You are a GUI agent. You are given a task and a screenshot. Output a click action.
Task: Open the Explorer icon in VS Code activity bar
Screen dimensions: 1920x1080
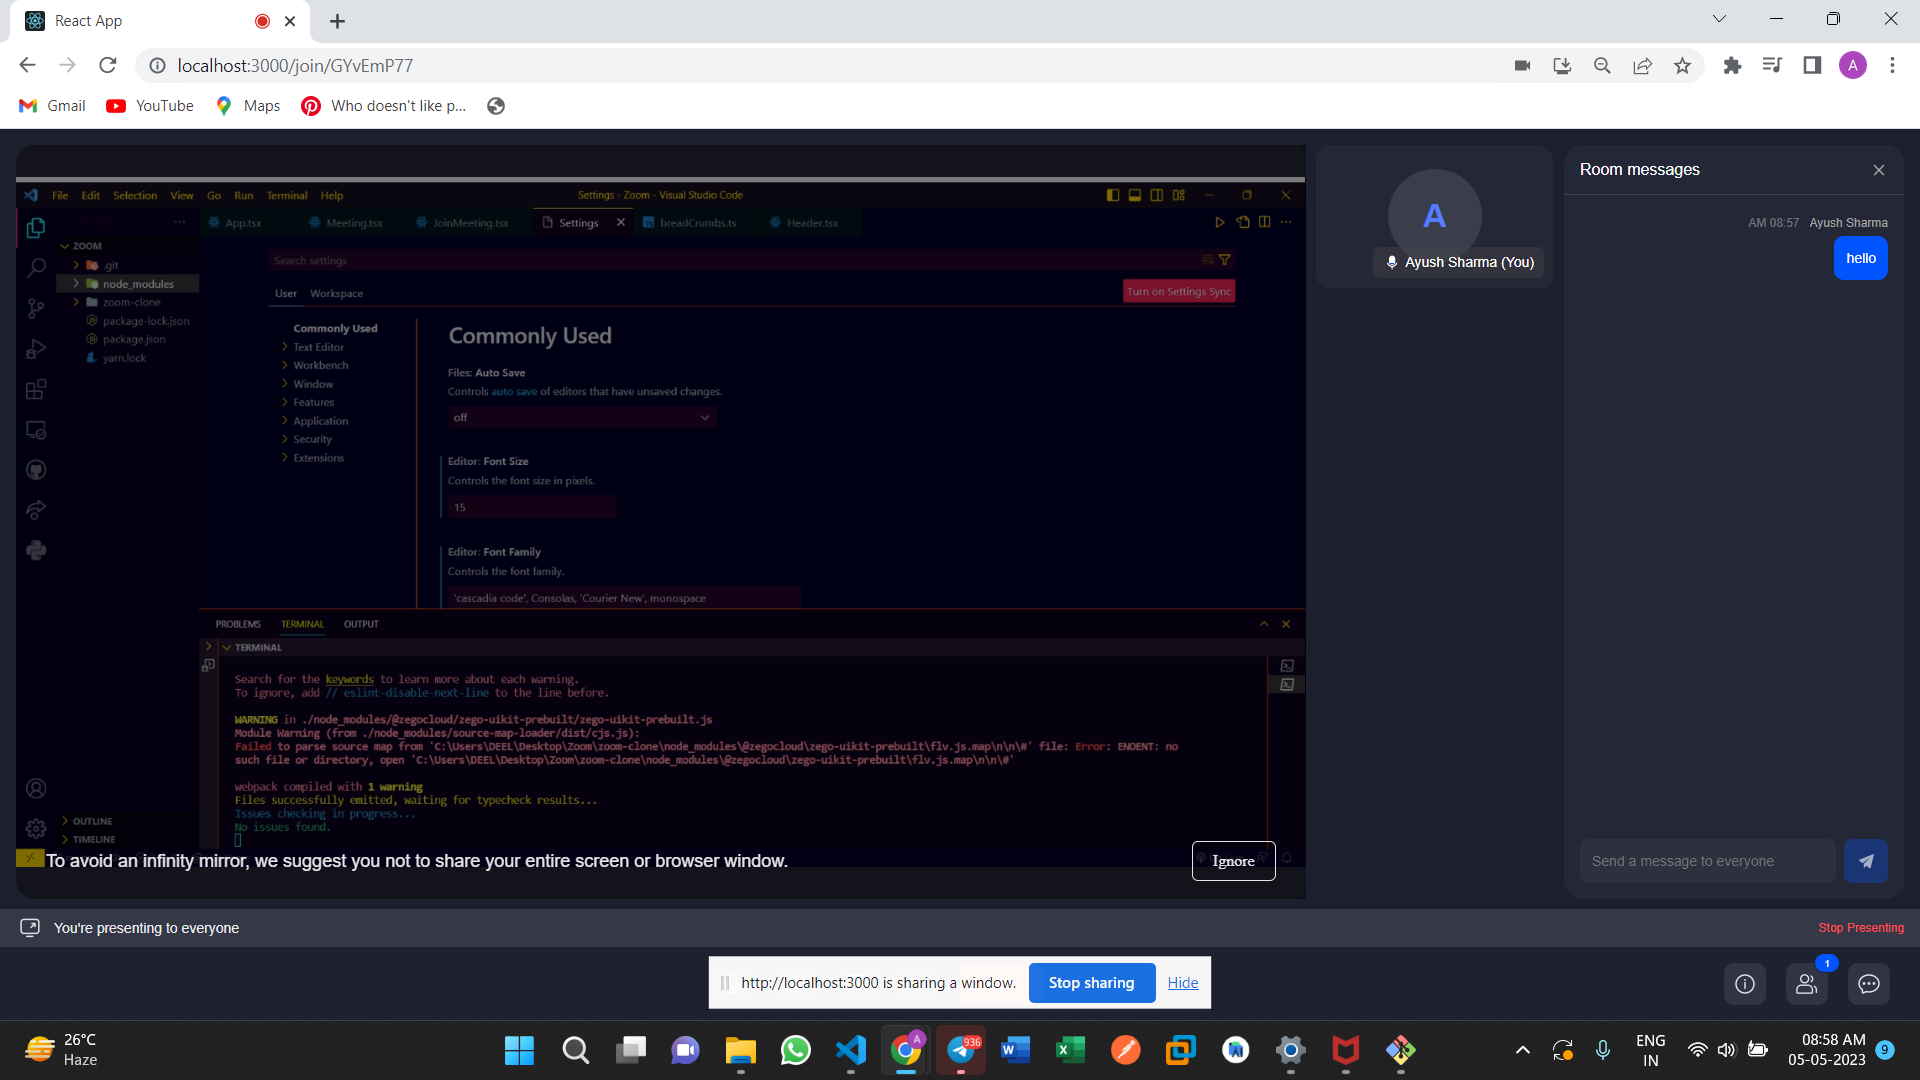(x=36, y=228)
